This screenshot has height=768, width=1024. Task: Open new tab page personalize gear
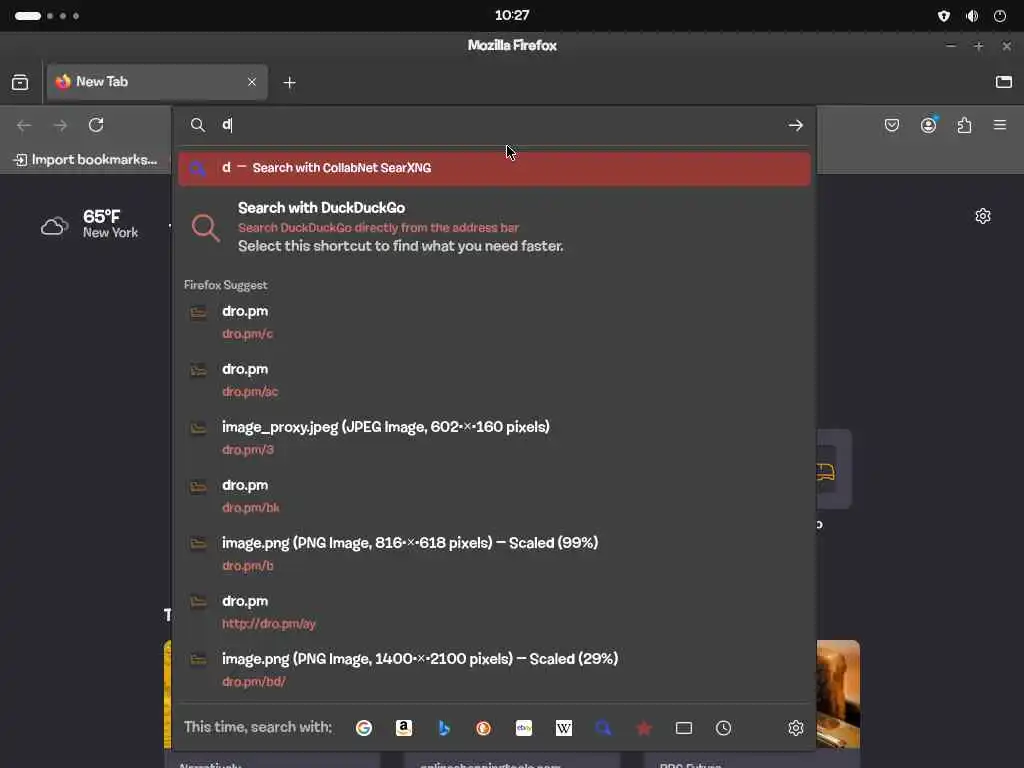click(983, 216)
